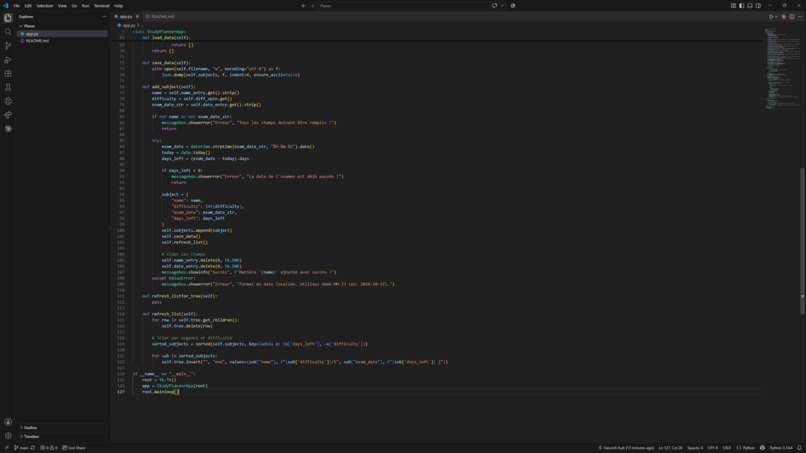Open the Run dropdown arrow beside play
Viewport: 806px width, 453px height.
pyautogui.click(x=776, y=16)
